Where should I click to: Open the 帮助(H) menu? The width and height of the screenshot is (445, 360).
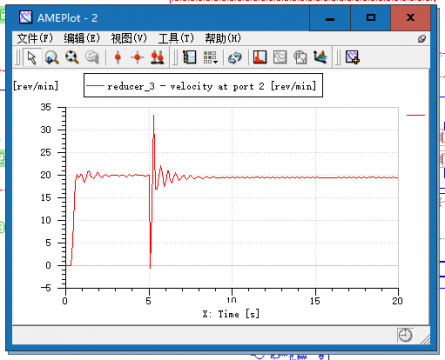pos(223,38)
